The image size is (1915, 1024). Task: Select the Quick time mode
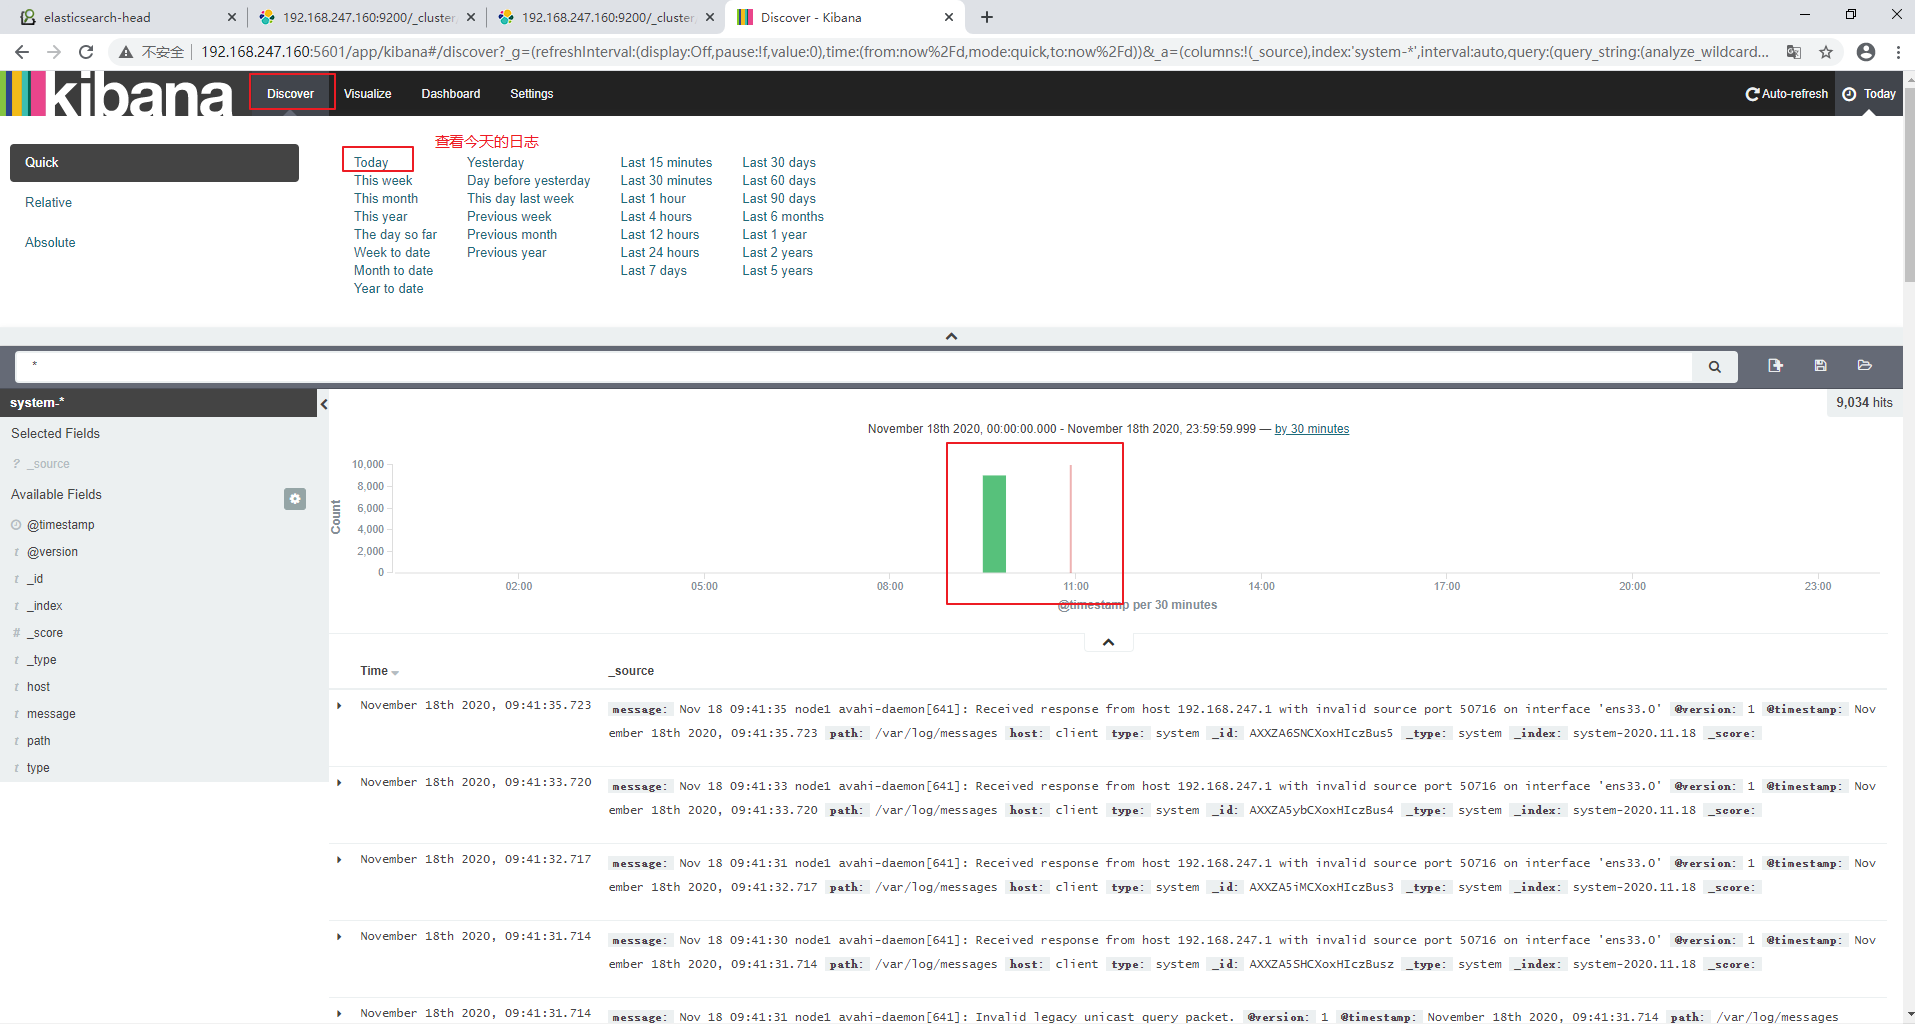(x=154, y=163)
